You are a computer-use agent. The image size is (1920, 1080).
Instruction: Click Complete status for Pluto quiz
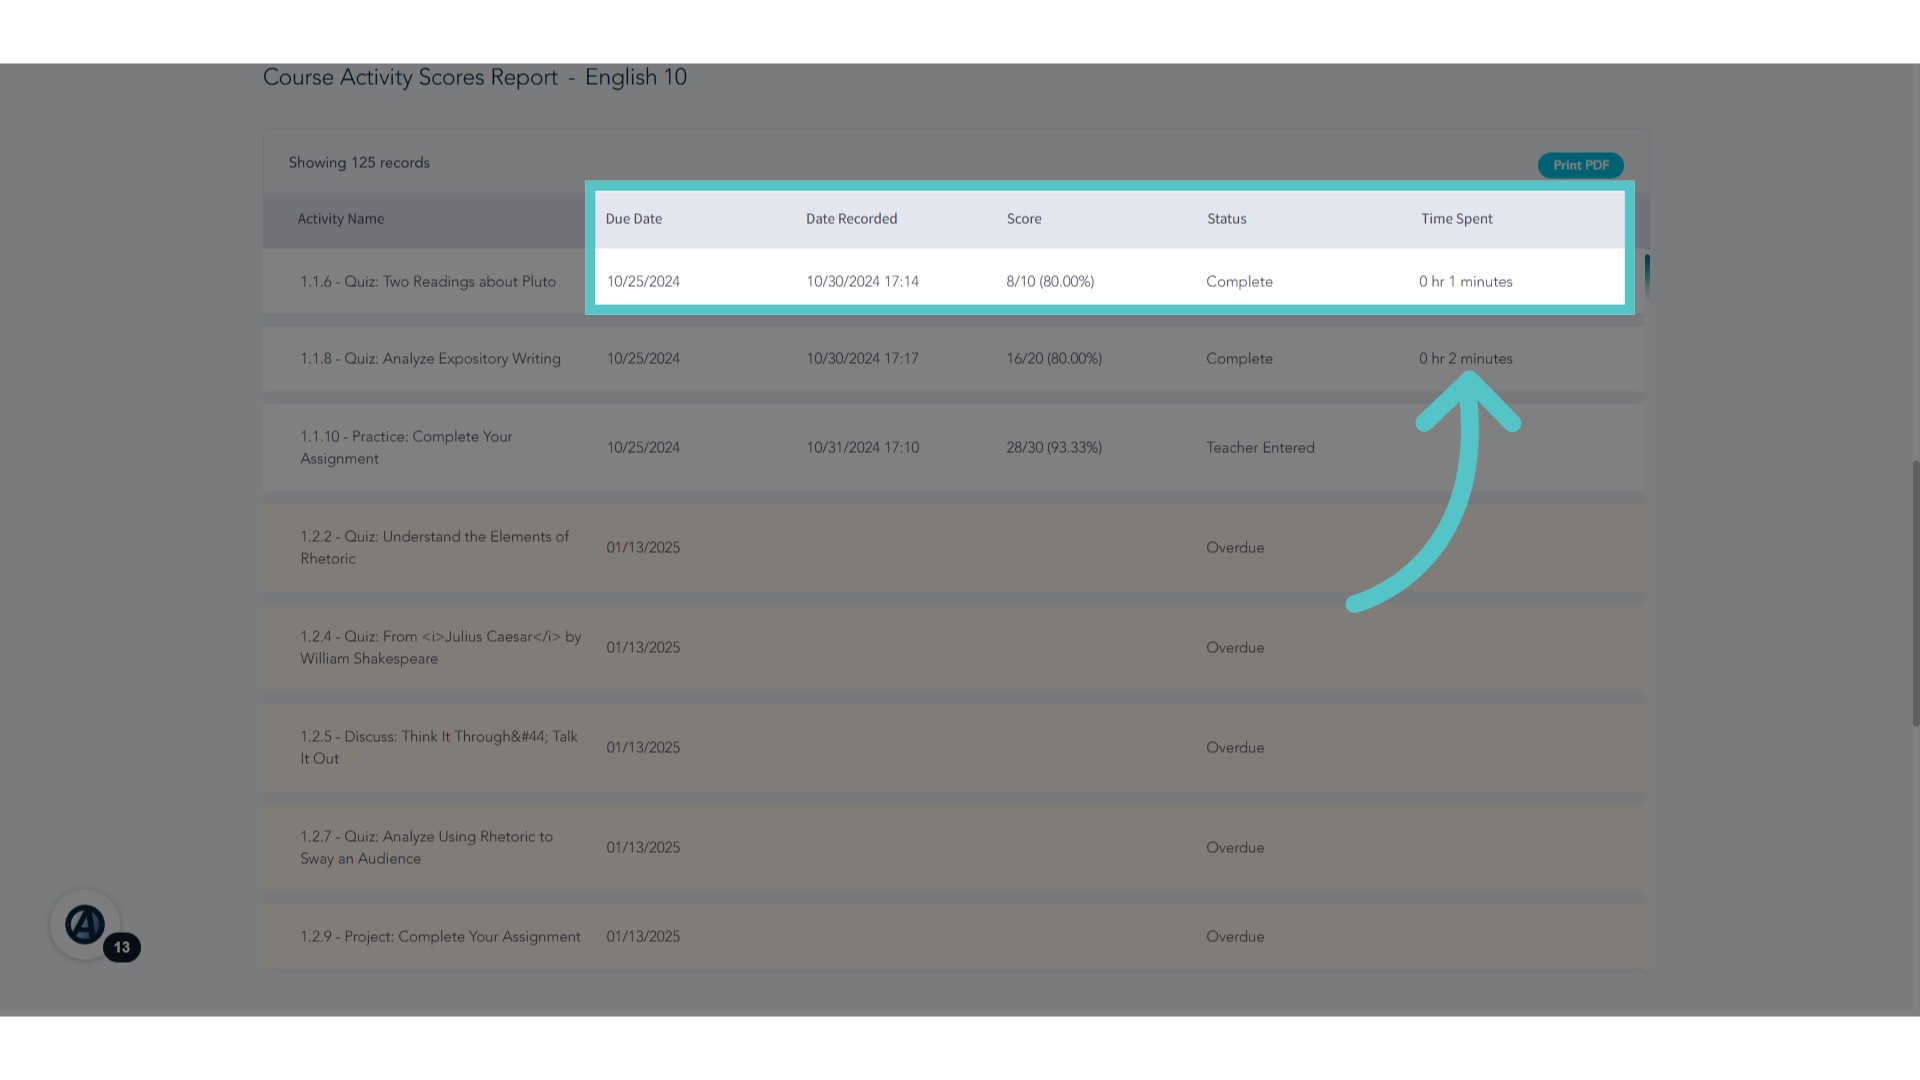pos(1239,282)
